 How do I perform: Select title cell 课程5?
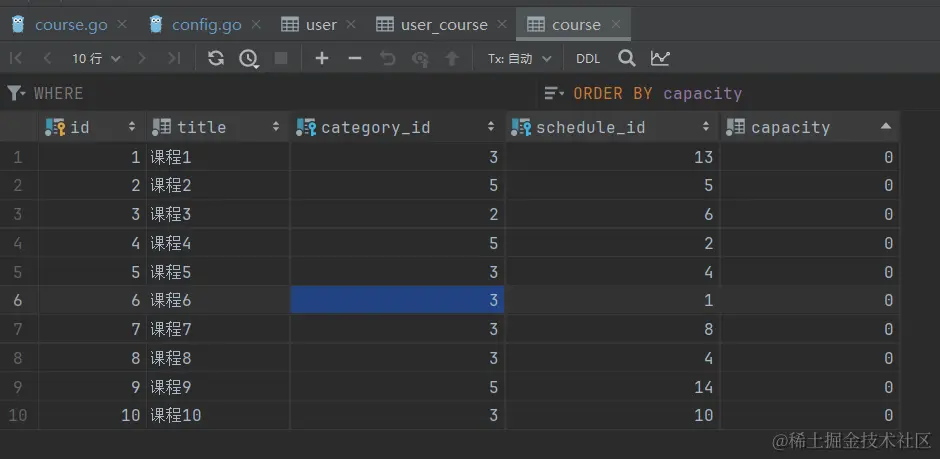[218, 272]
